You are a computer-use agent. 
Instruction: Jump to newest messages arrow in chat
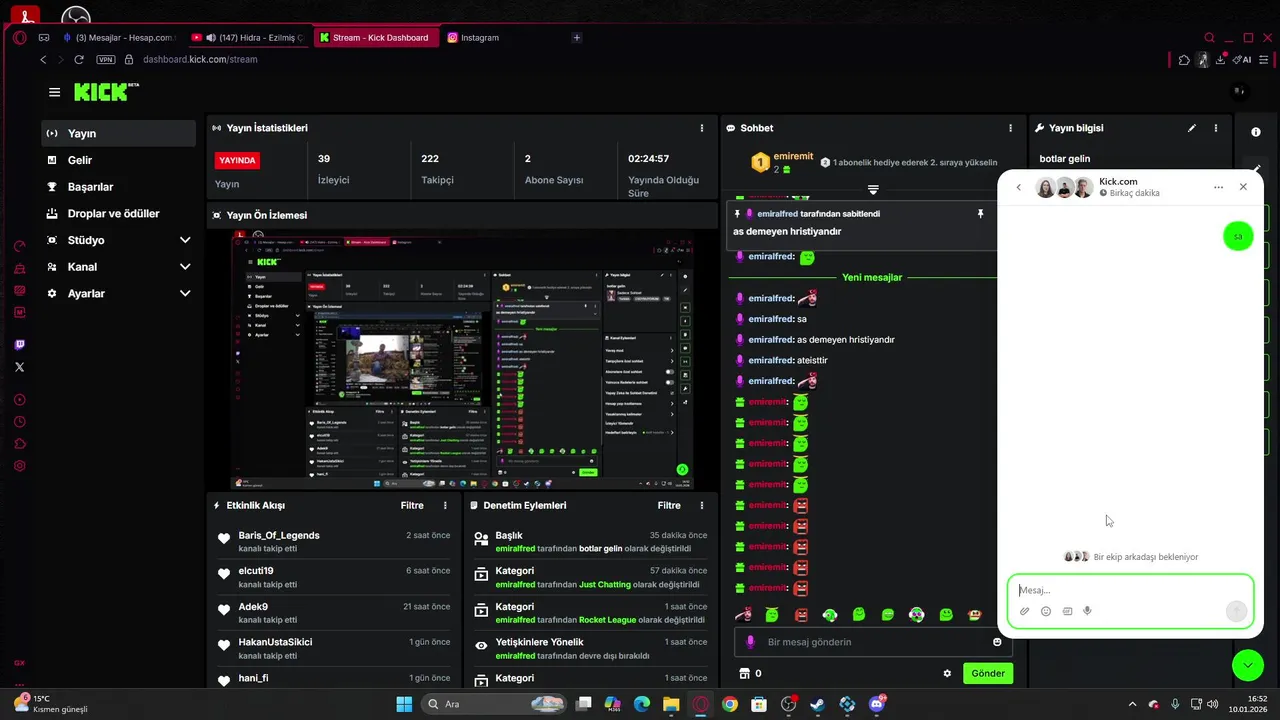pos(873,190)
